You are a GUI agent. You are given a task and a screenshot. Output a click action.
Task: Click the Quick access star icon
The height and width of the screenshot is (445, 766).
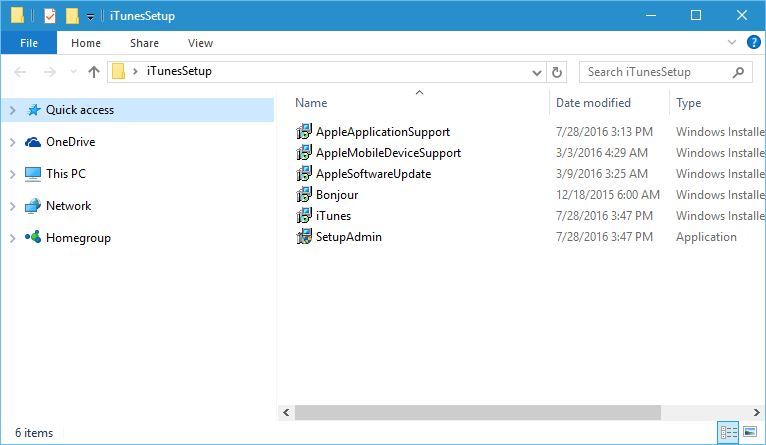click(33, 110)
